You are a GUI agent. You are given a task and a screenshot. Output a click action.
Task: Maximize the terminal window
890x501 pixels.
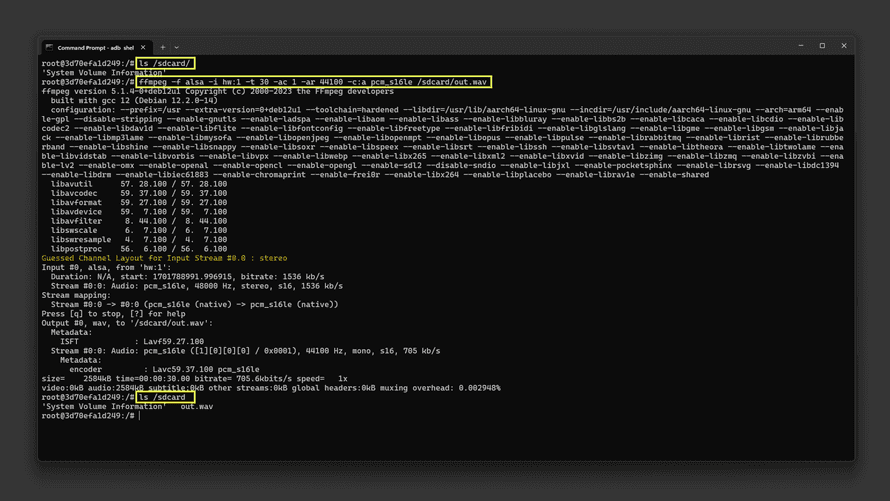[822, 46]
